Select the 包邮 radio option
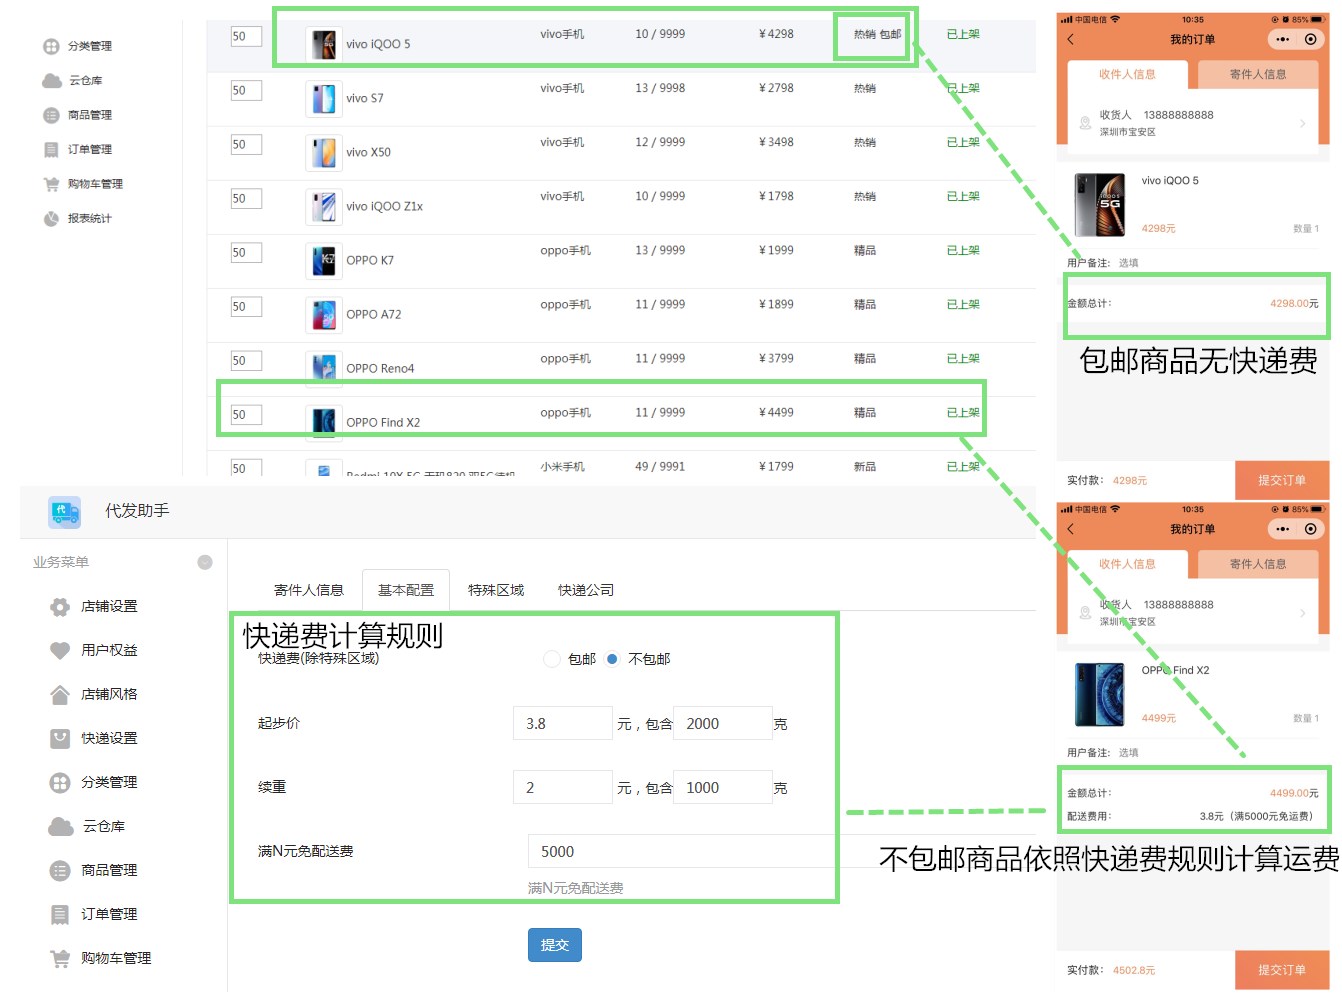 tap(552, 660)
